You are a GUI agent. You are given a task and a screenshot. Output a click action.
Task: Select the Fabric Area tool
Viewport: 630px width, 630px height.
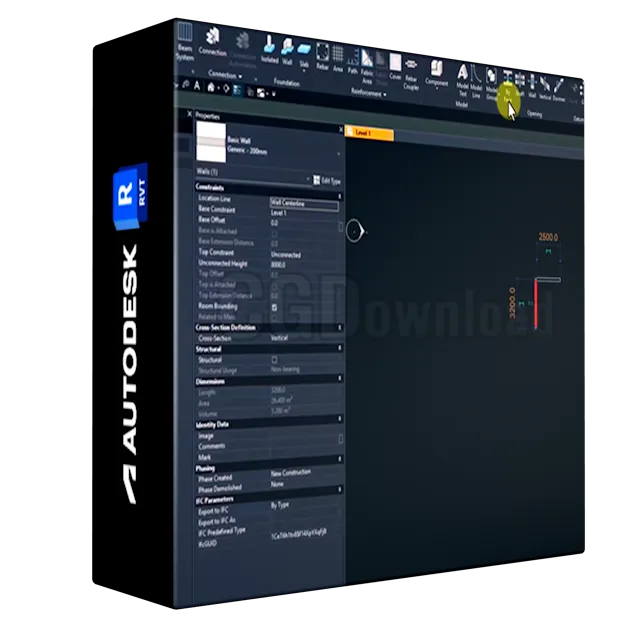[x=367, y=67]
